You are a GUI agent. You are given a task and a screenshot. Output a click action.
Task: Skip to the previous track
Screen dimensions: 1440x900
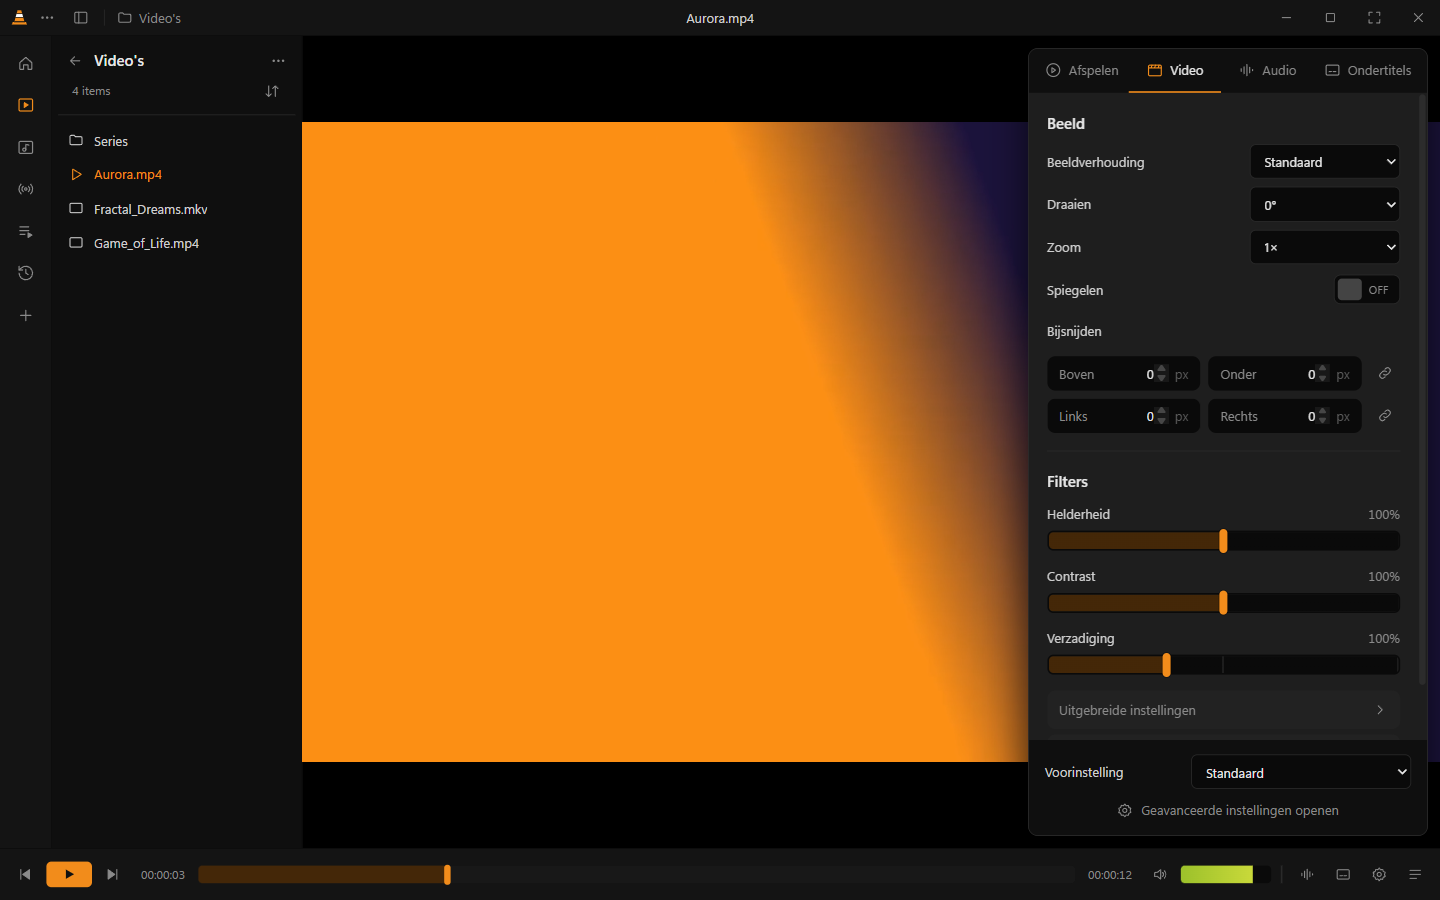25,874
